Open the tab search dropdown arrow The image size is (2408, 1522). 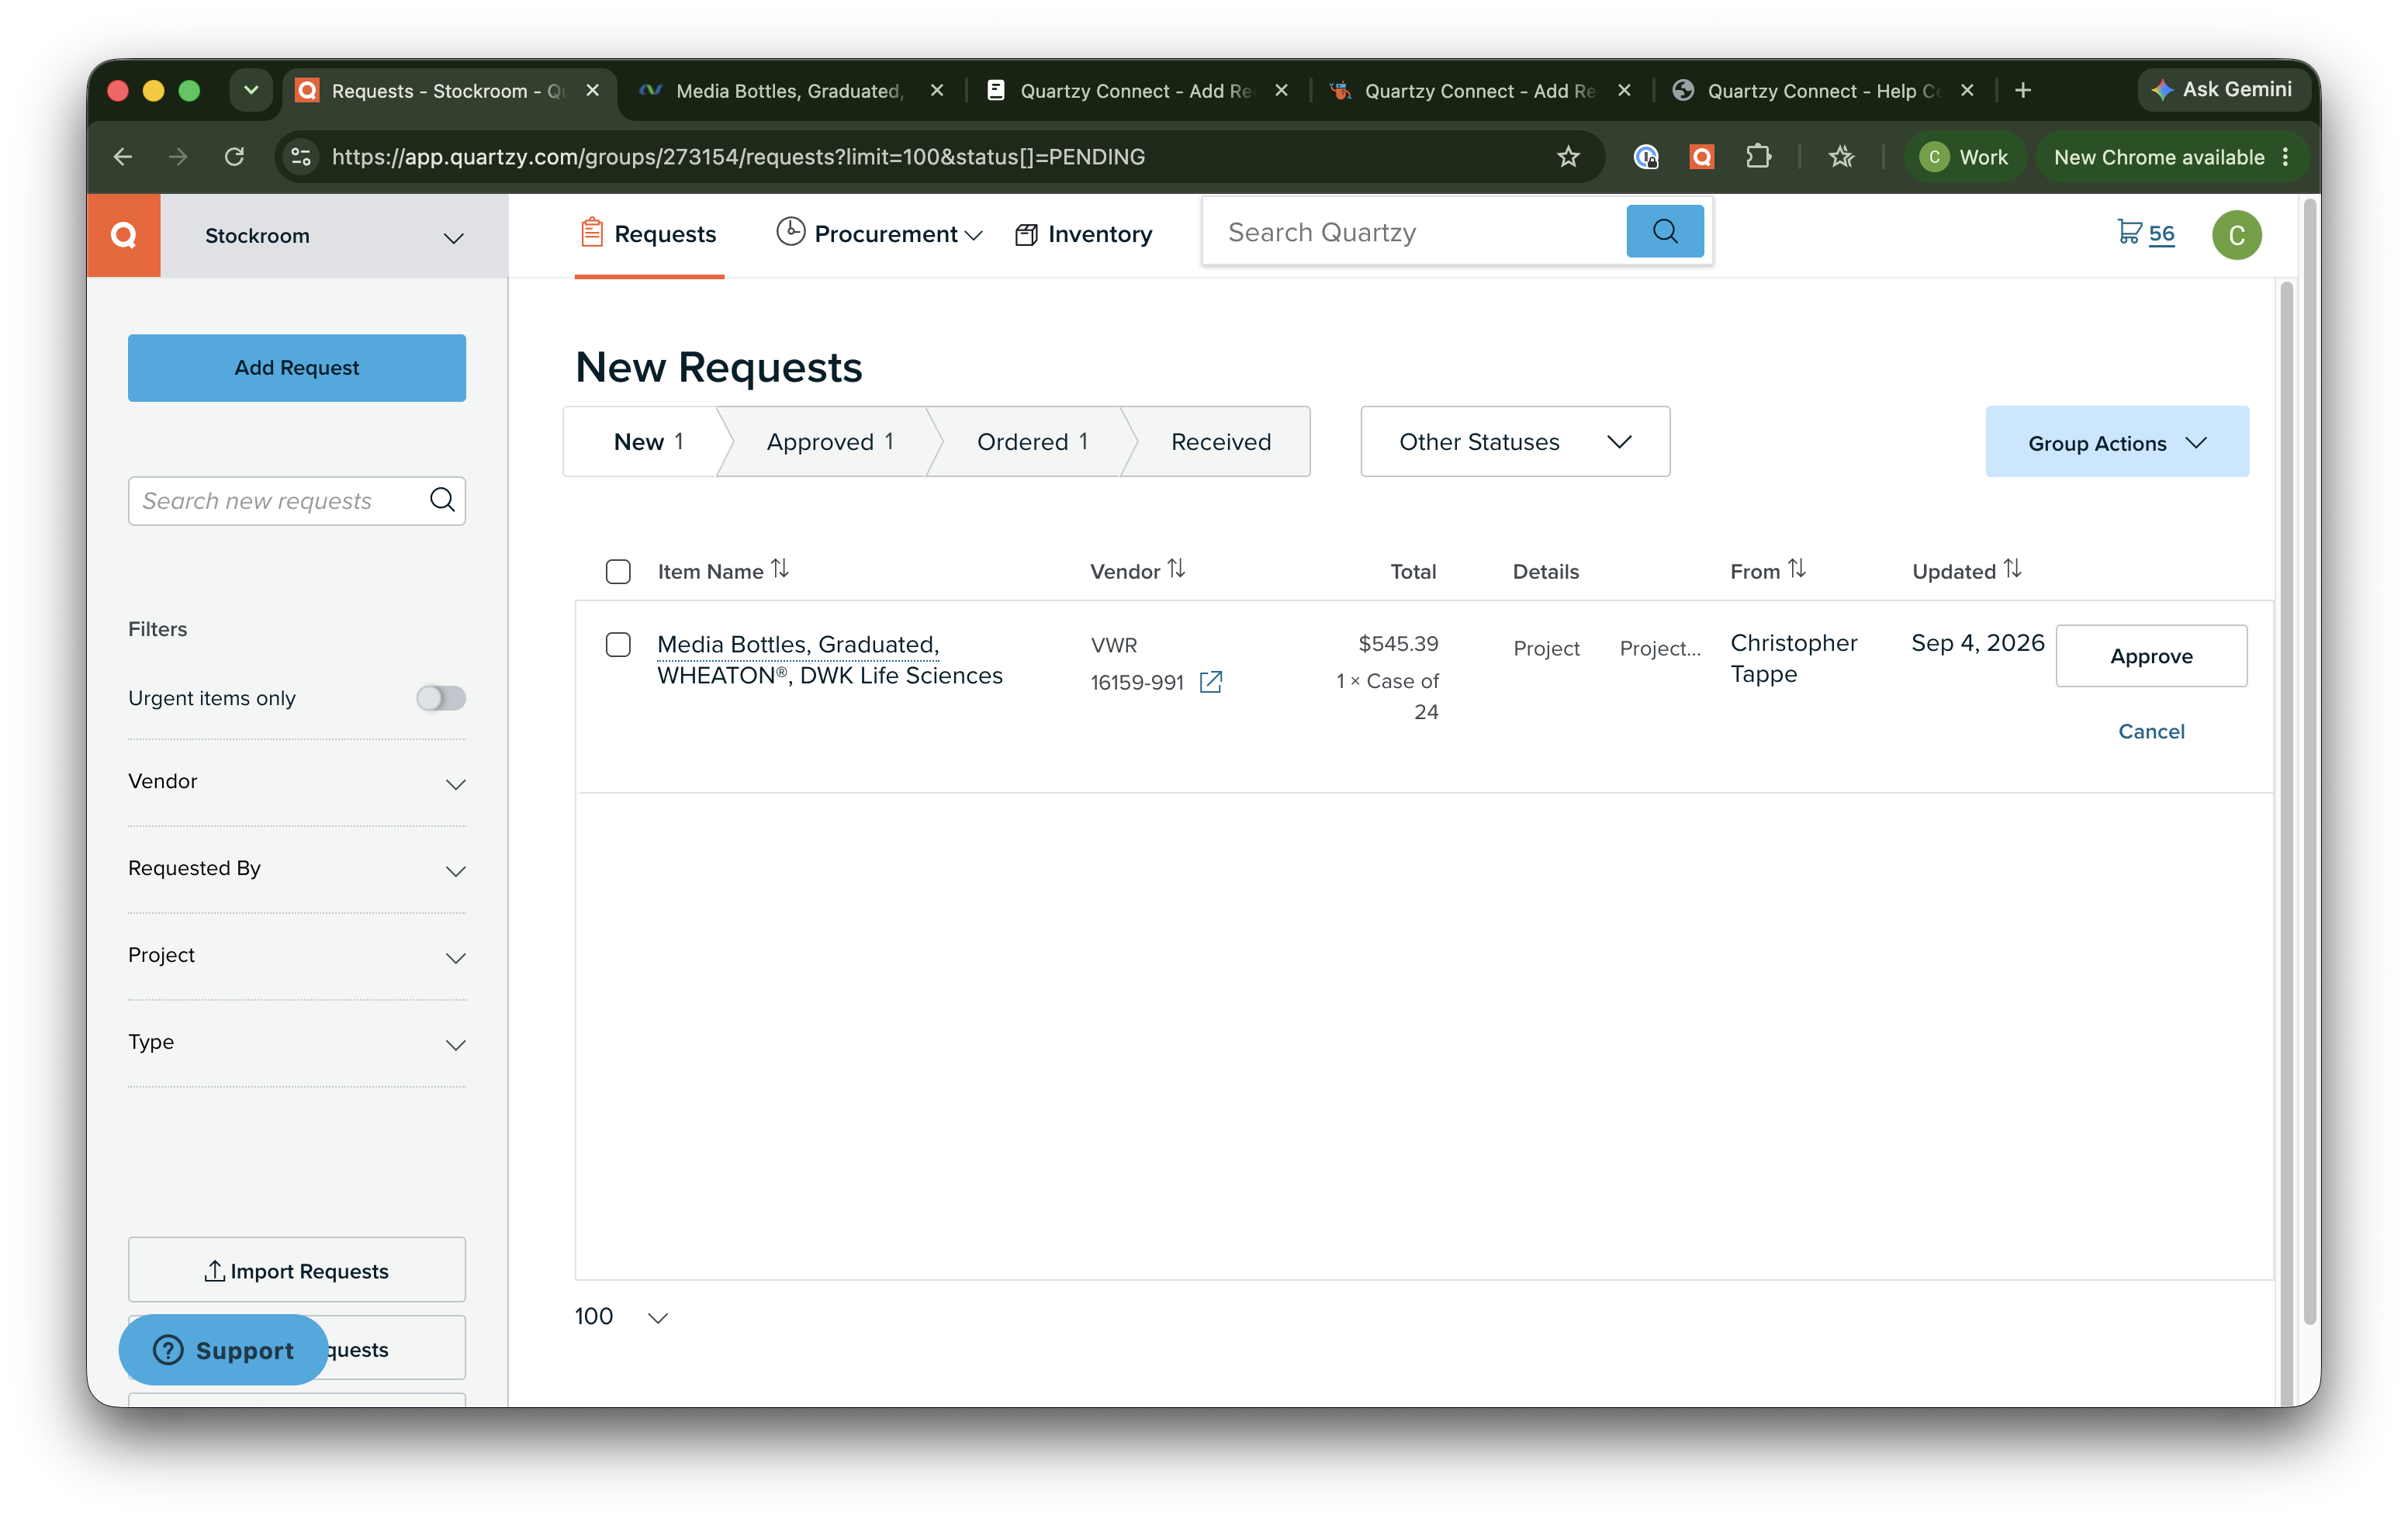(x=251, y=90)
